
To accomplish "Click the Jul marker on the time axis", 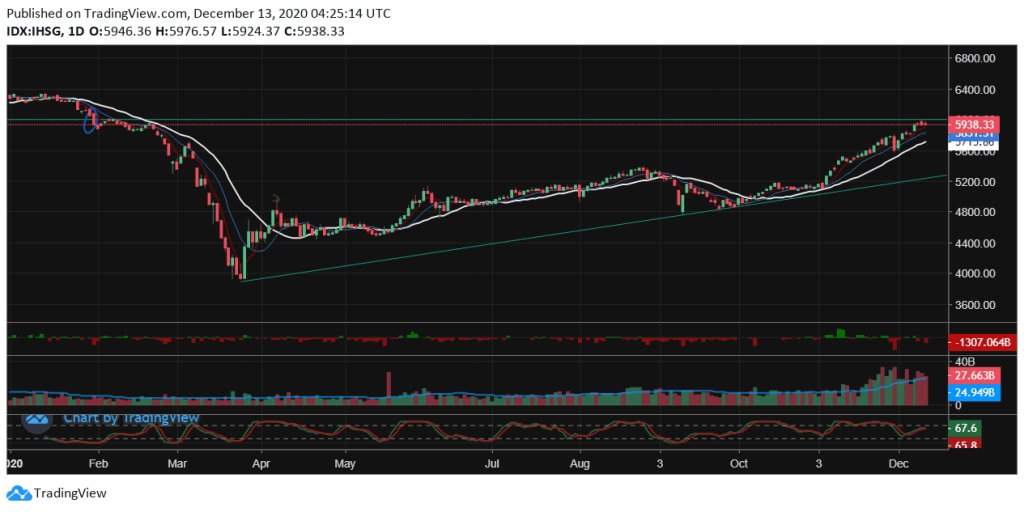I will (x=492, y=465).
